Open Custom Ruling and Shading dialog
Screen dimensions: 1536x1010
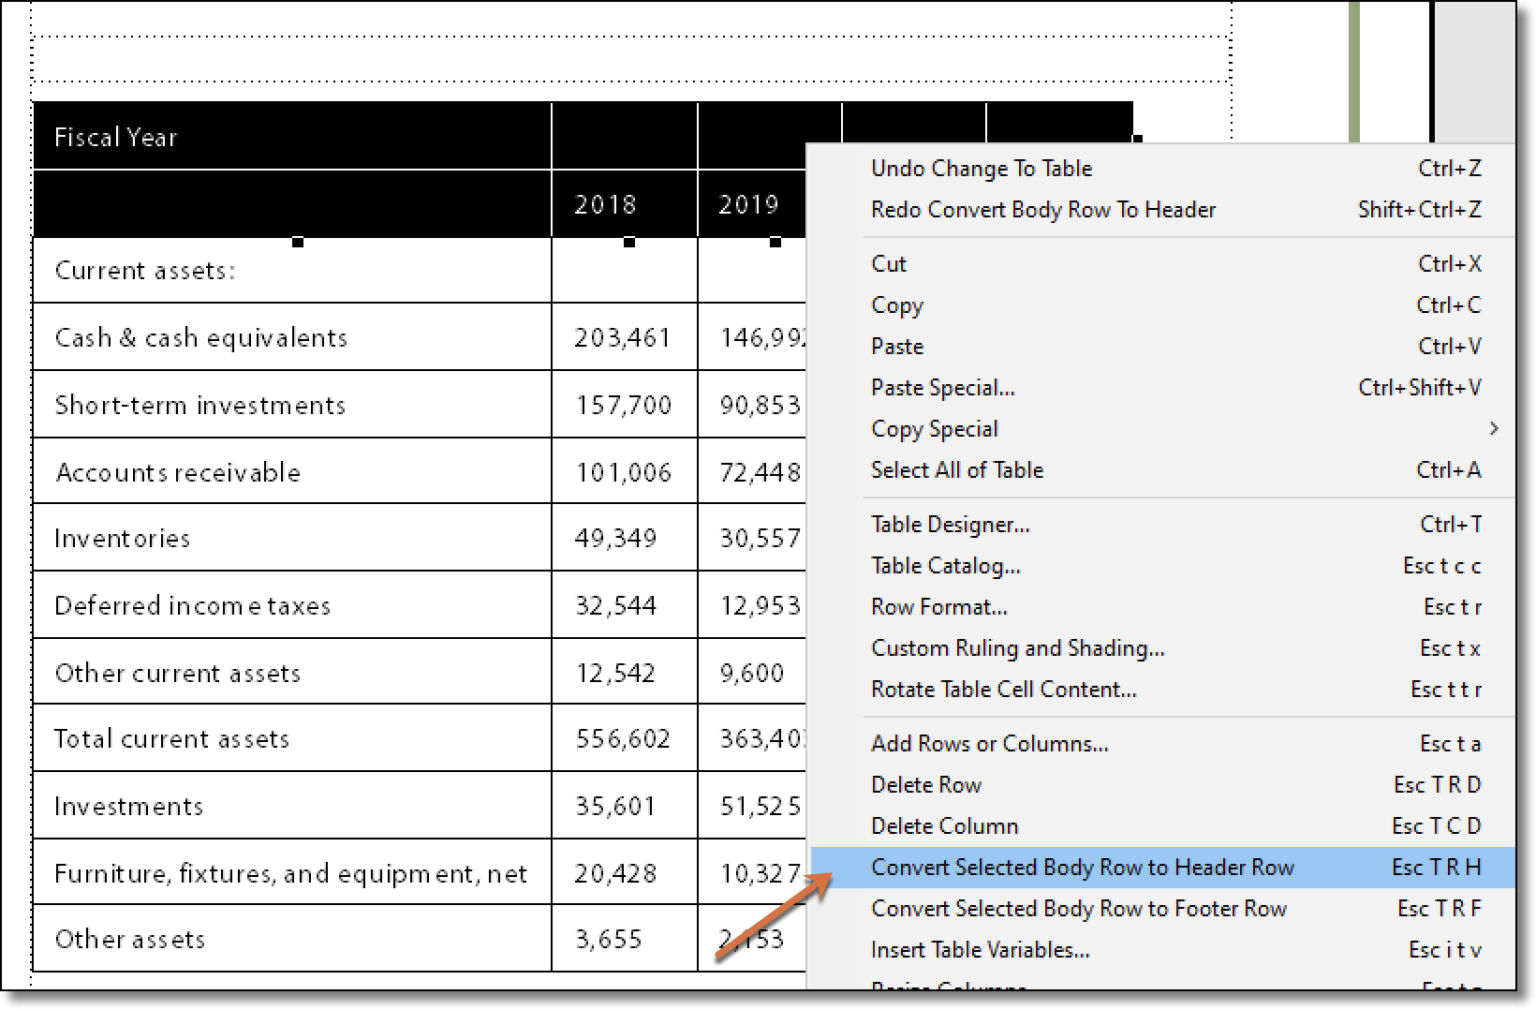(x=1017, y=648)
